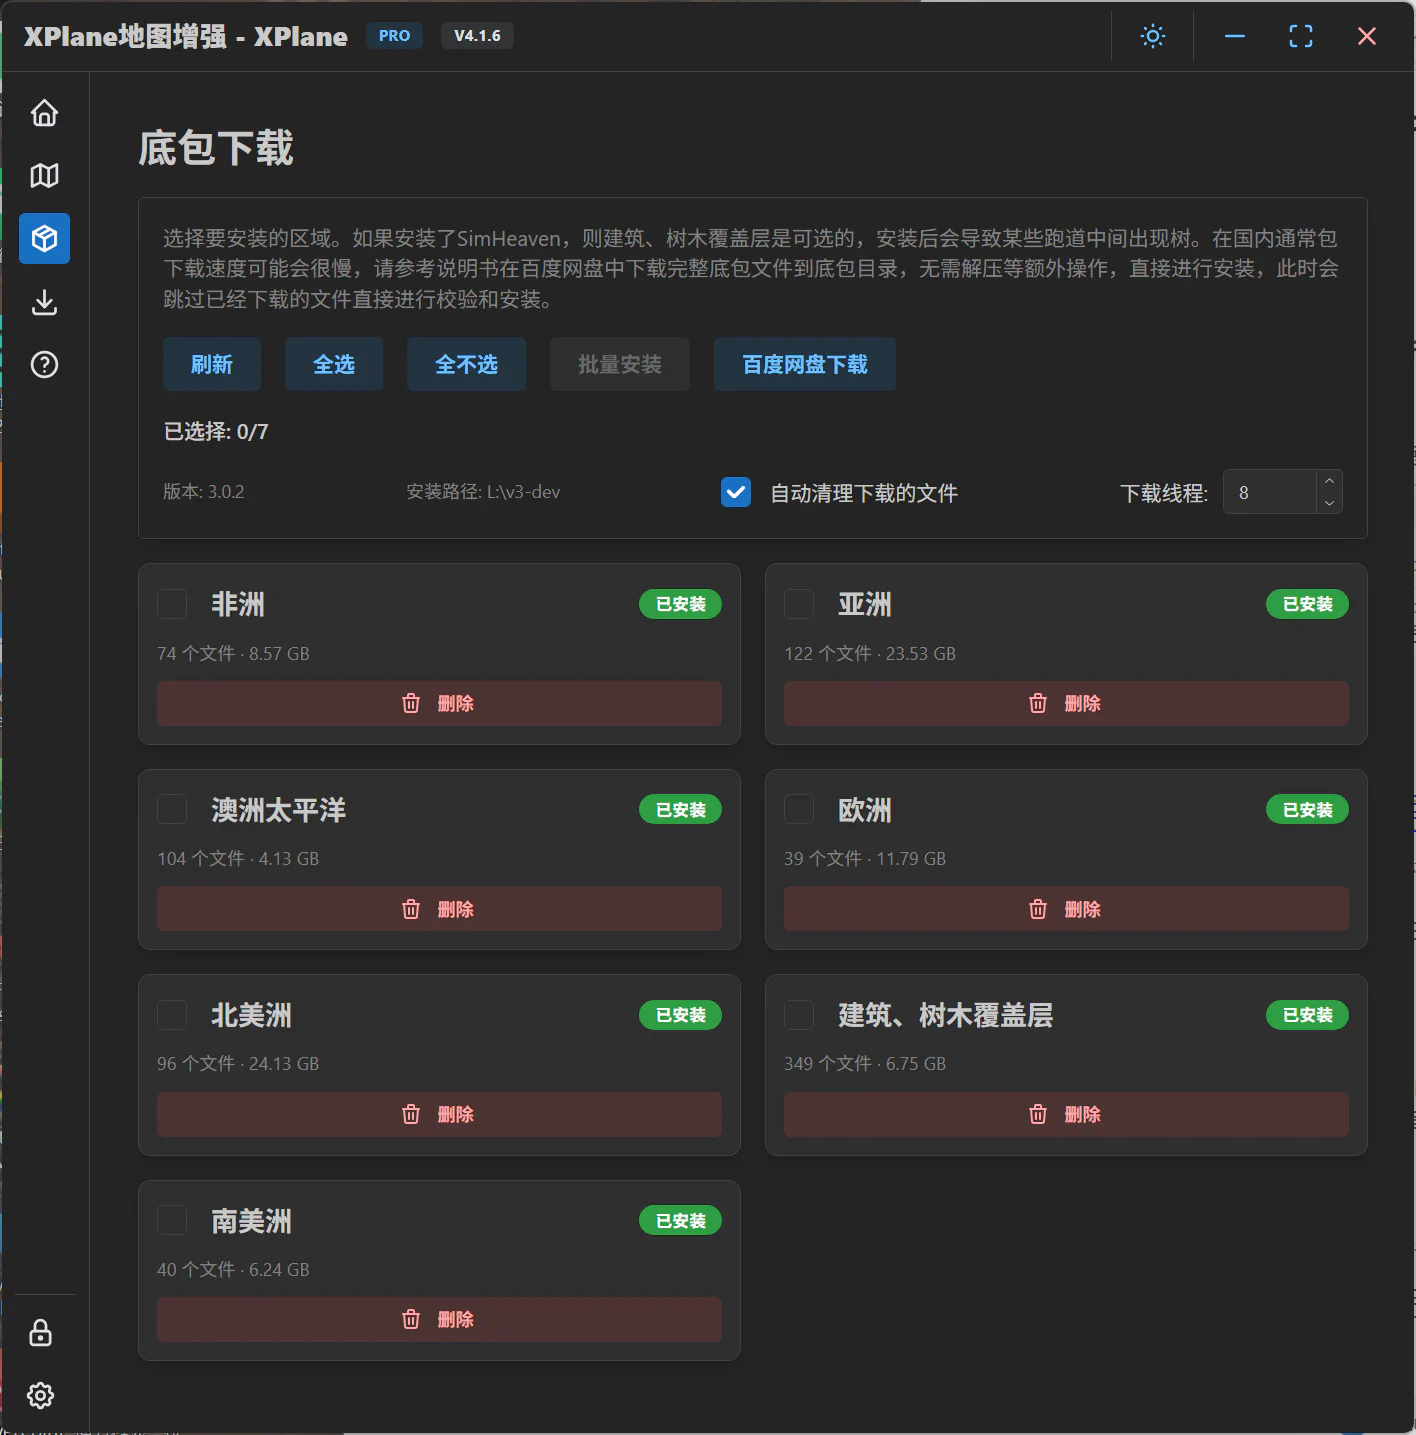Decrease download thread count stepper
1416x1435 pixels.
point(1330,501)
